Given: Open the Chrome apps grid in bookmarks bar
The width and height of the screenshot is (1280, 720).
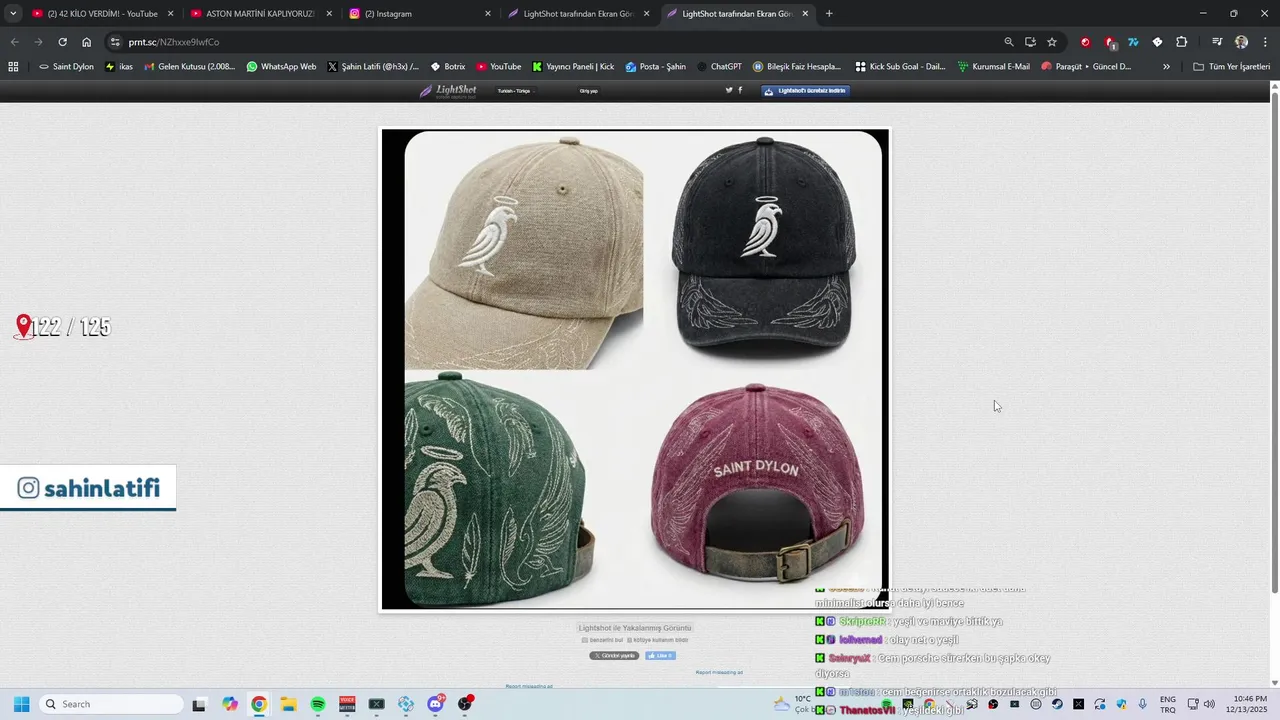Looking at the screenshot, I should (x=13, y=66).
